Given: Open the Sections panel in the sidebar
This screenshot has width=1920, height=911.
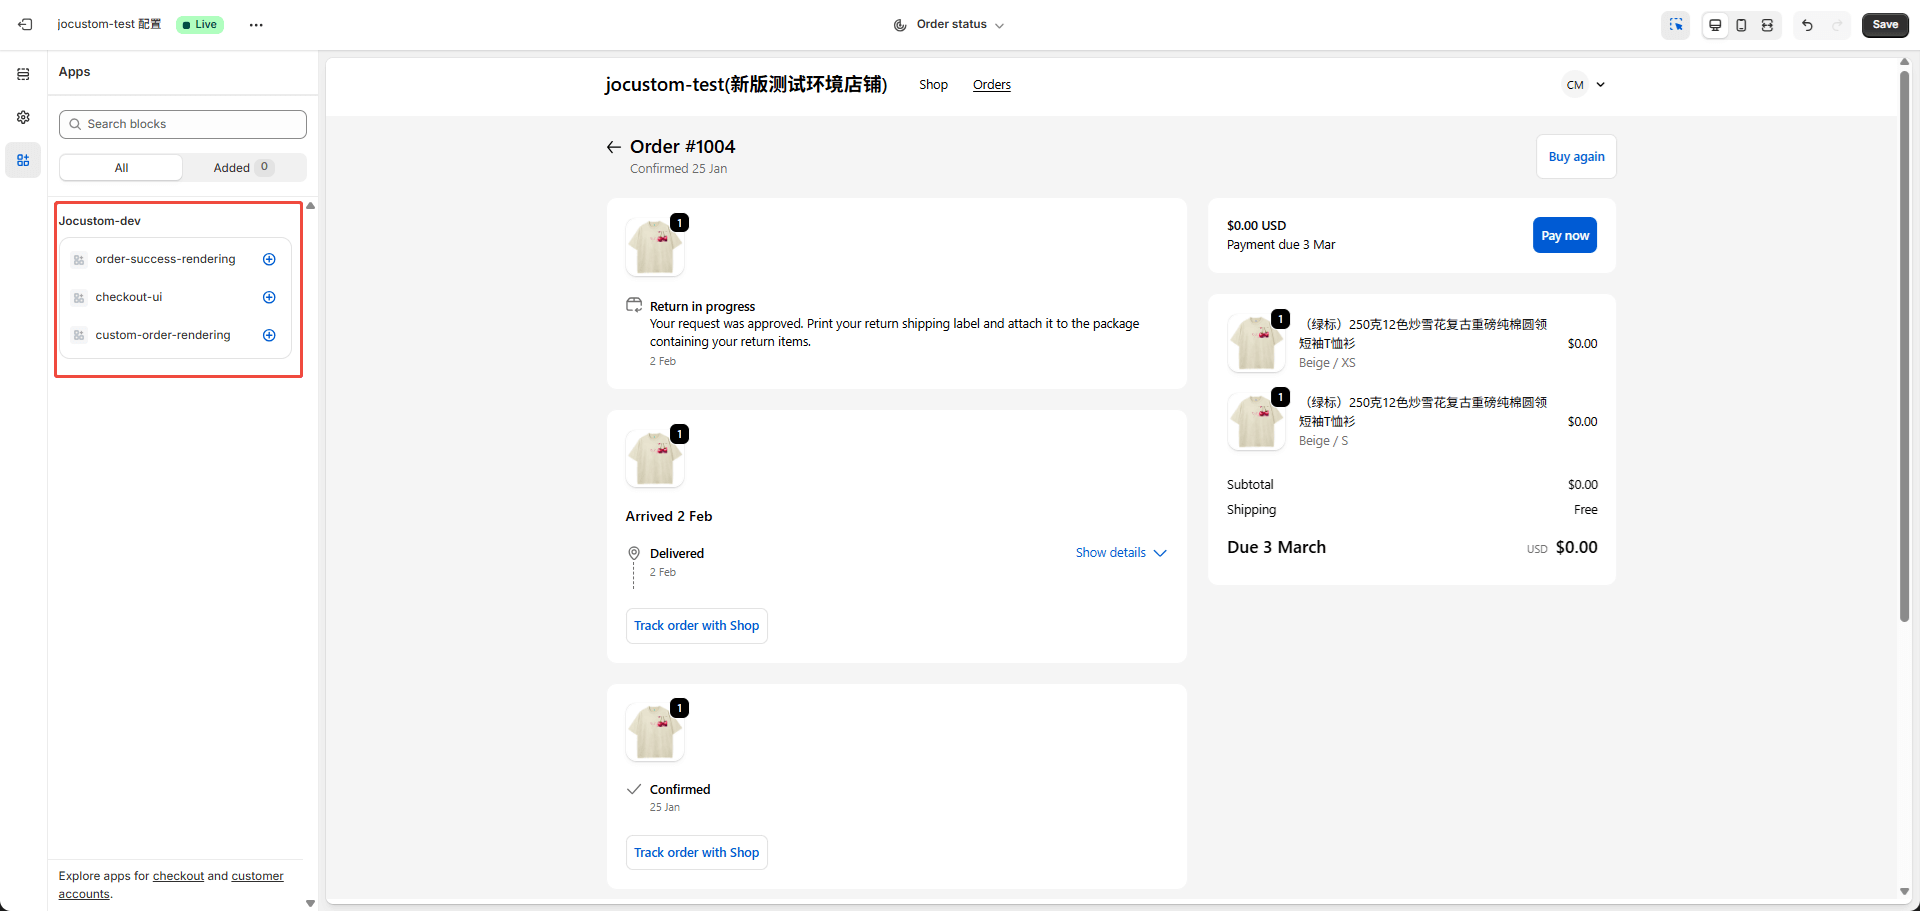Looking at the screenshot, I should coord(23,74).
